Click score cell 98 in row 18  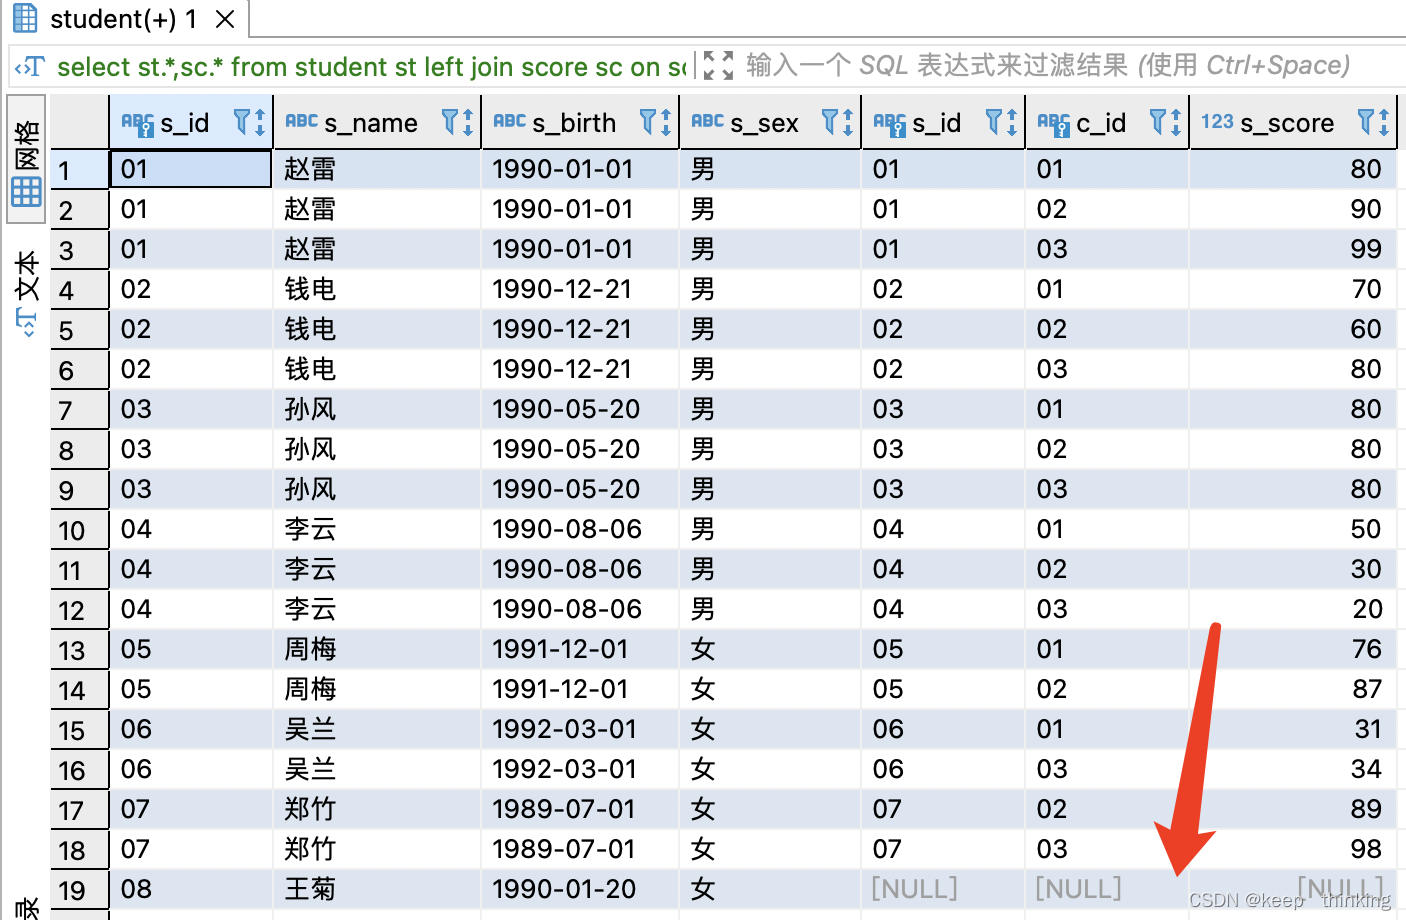1294,849
